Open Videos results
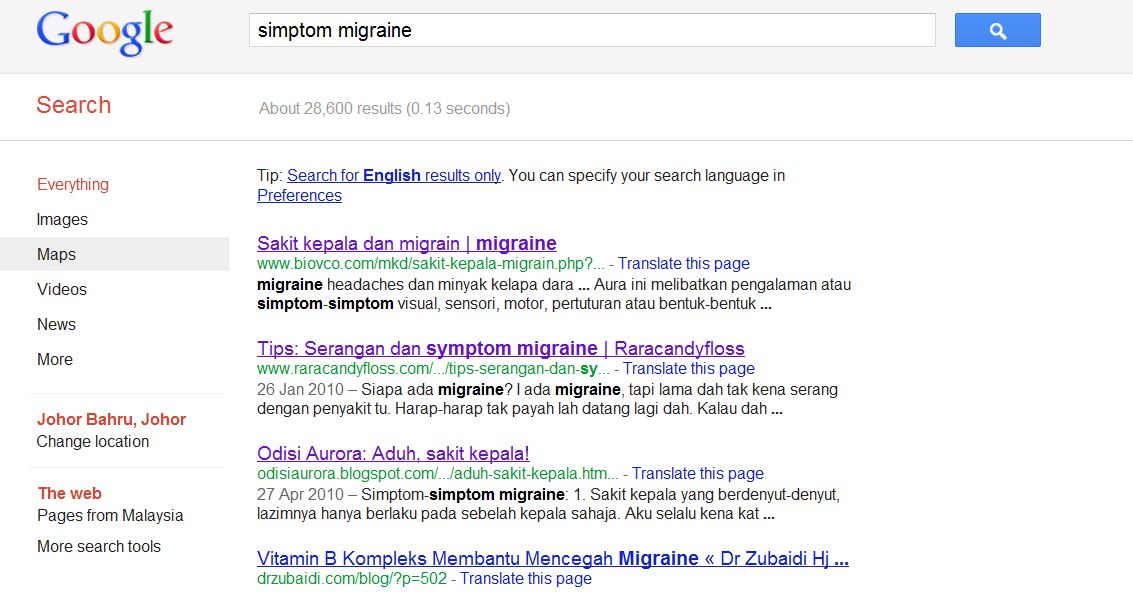1133x592 pixels. (62, 289)
